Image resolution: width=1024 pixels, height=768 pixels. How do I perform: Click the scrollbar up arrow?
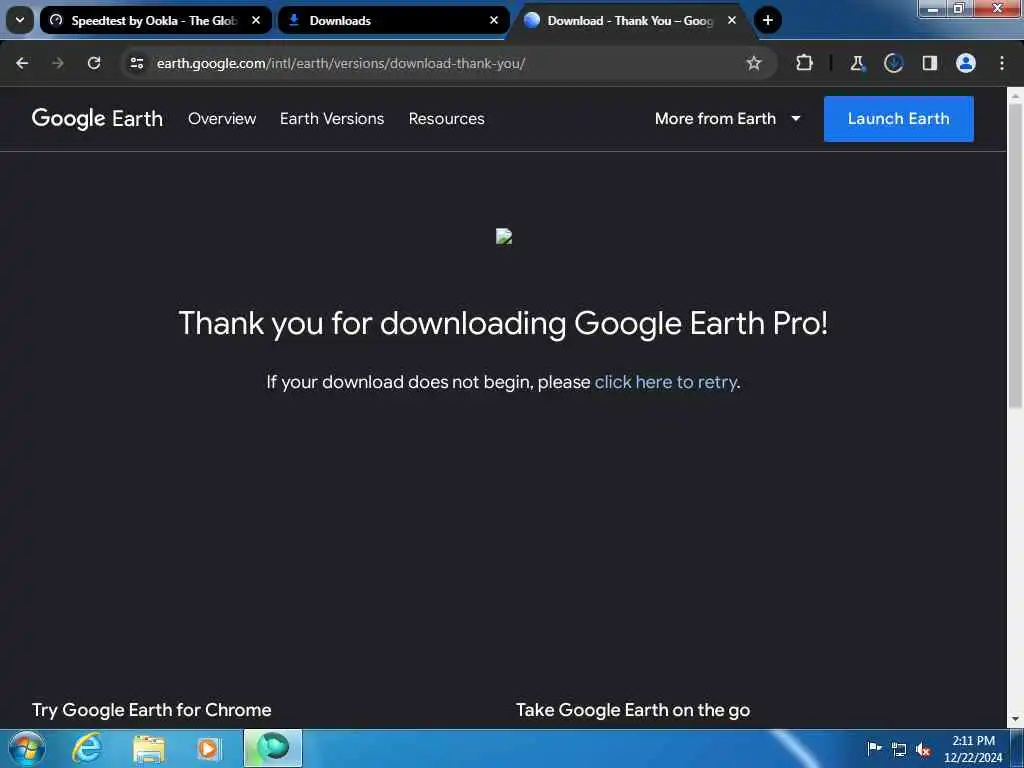[1015, 96]
